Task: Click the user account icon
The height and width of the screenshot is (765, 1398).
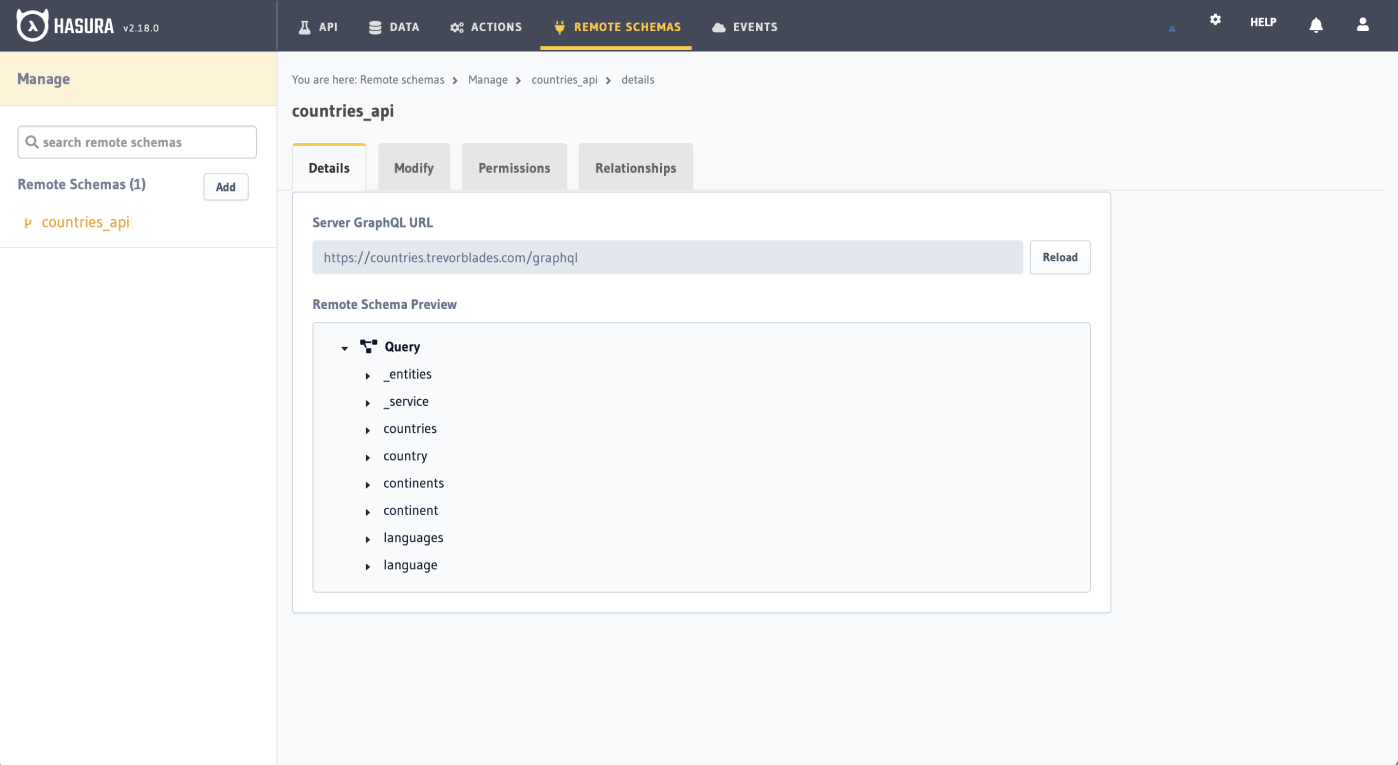Action: click(1363, 24)
